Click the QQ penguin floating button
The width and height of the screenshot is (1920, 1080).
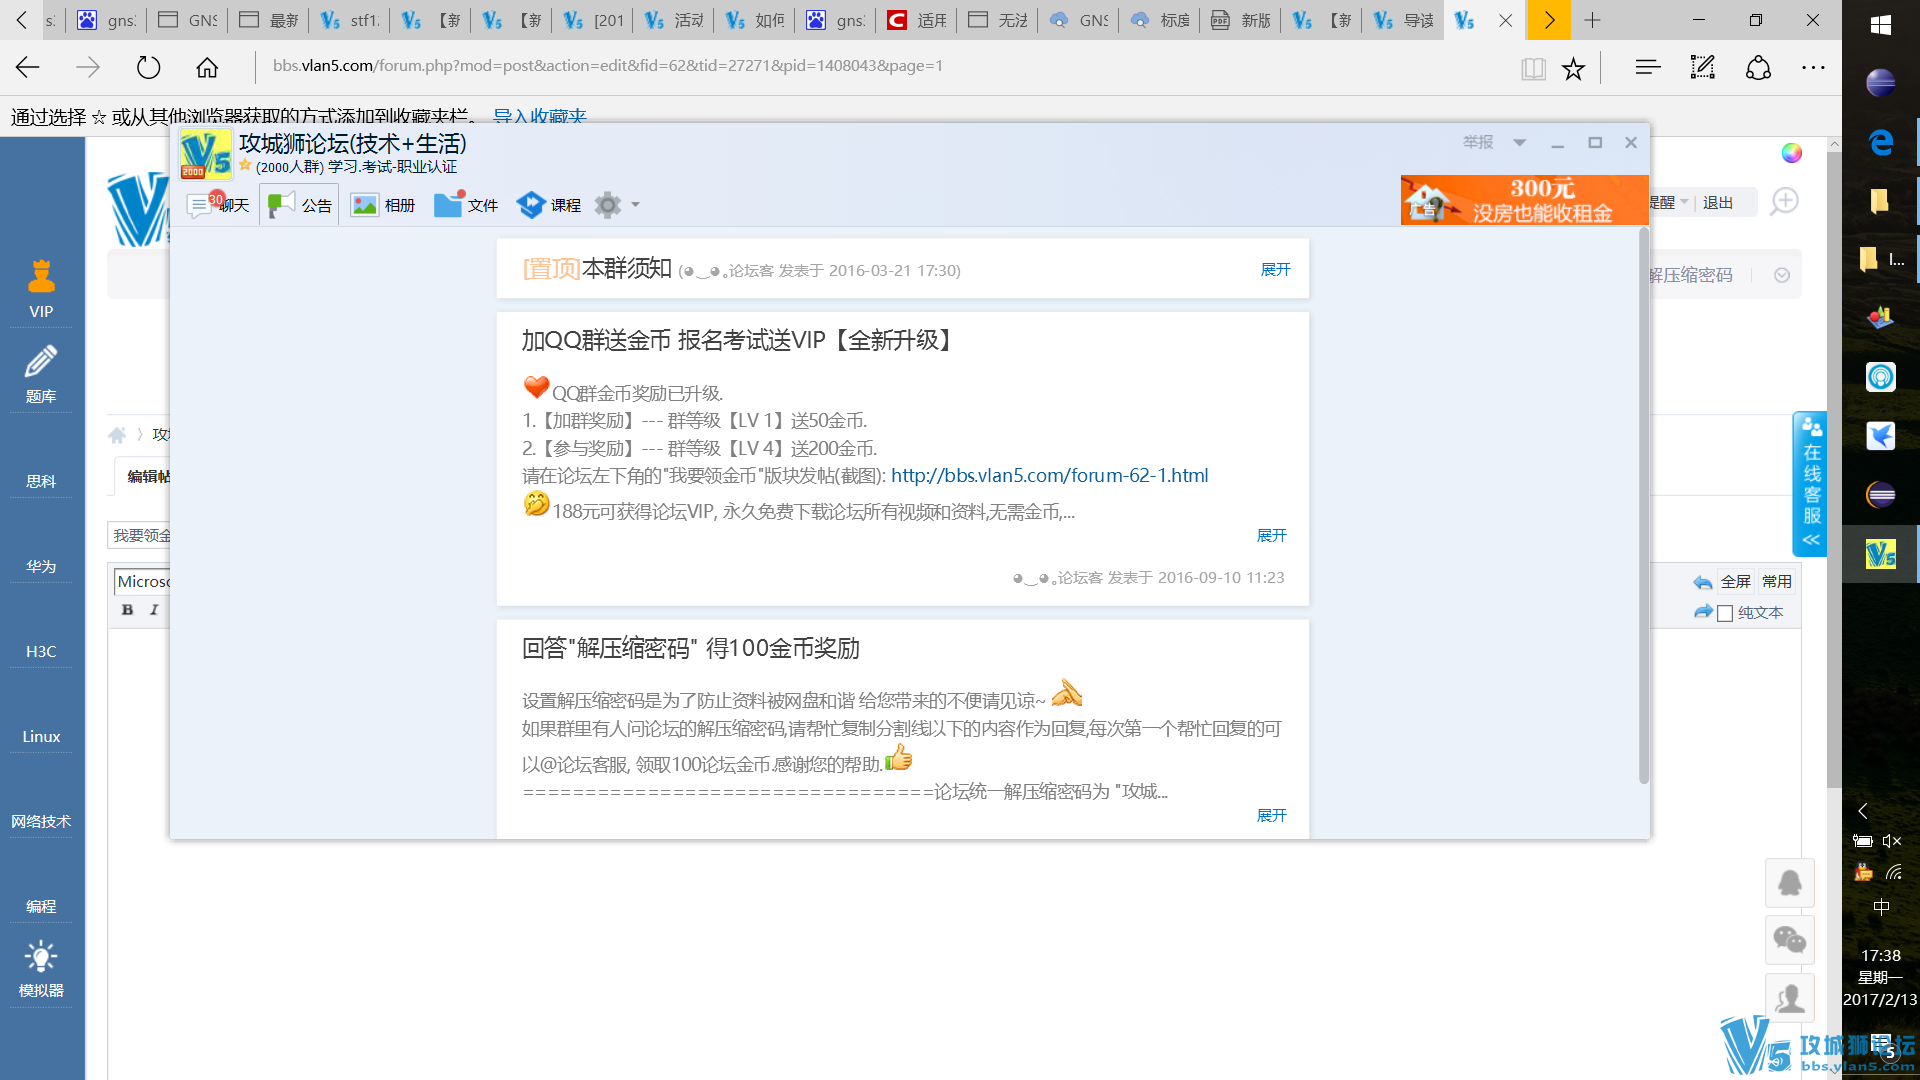pyautogui.click(x=1789, y=883)
